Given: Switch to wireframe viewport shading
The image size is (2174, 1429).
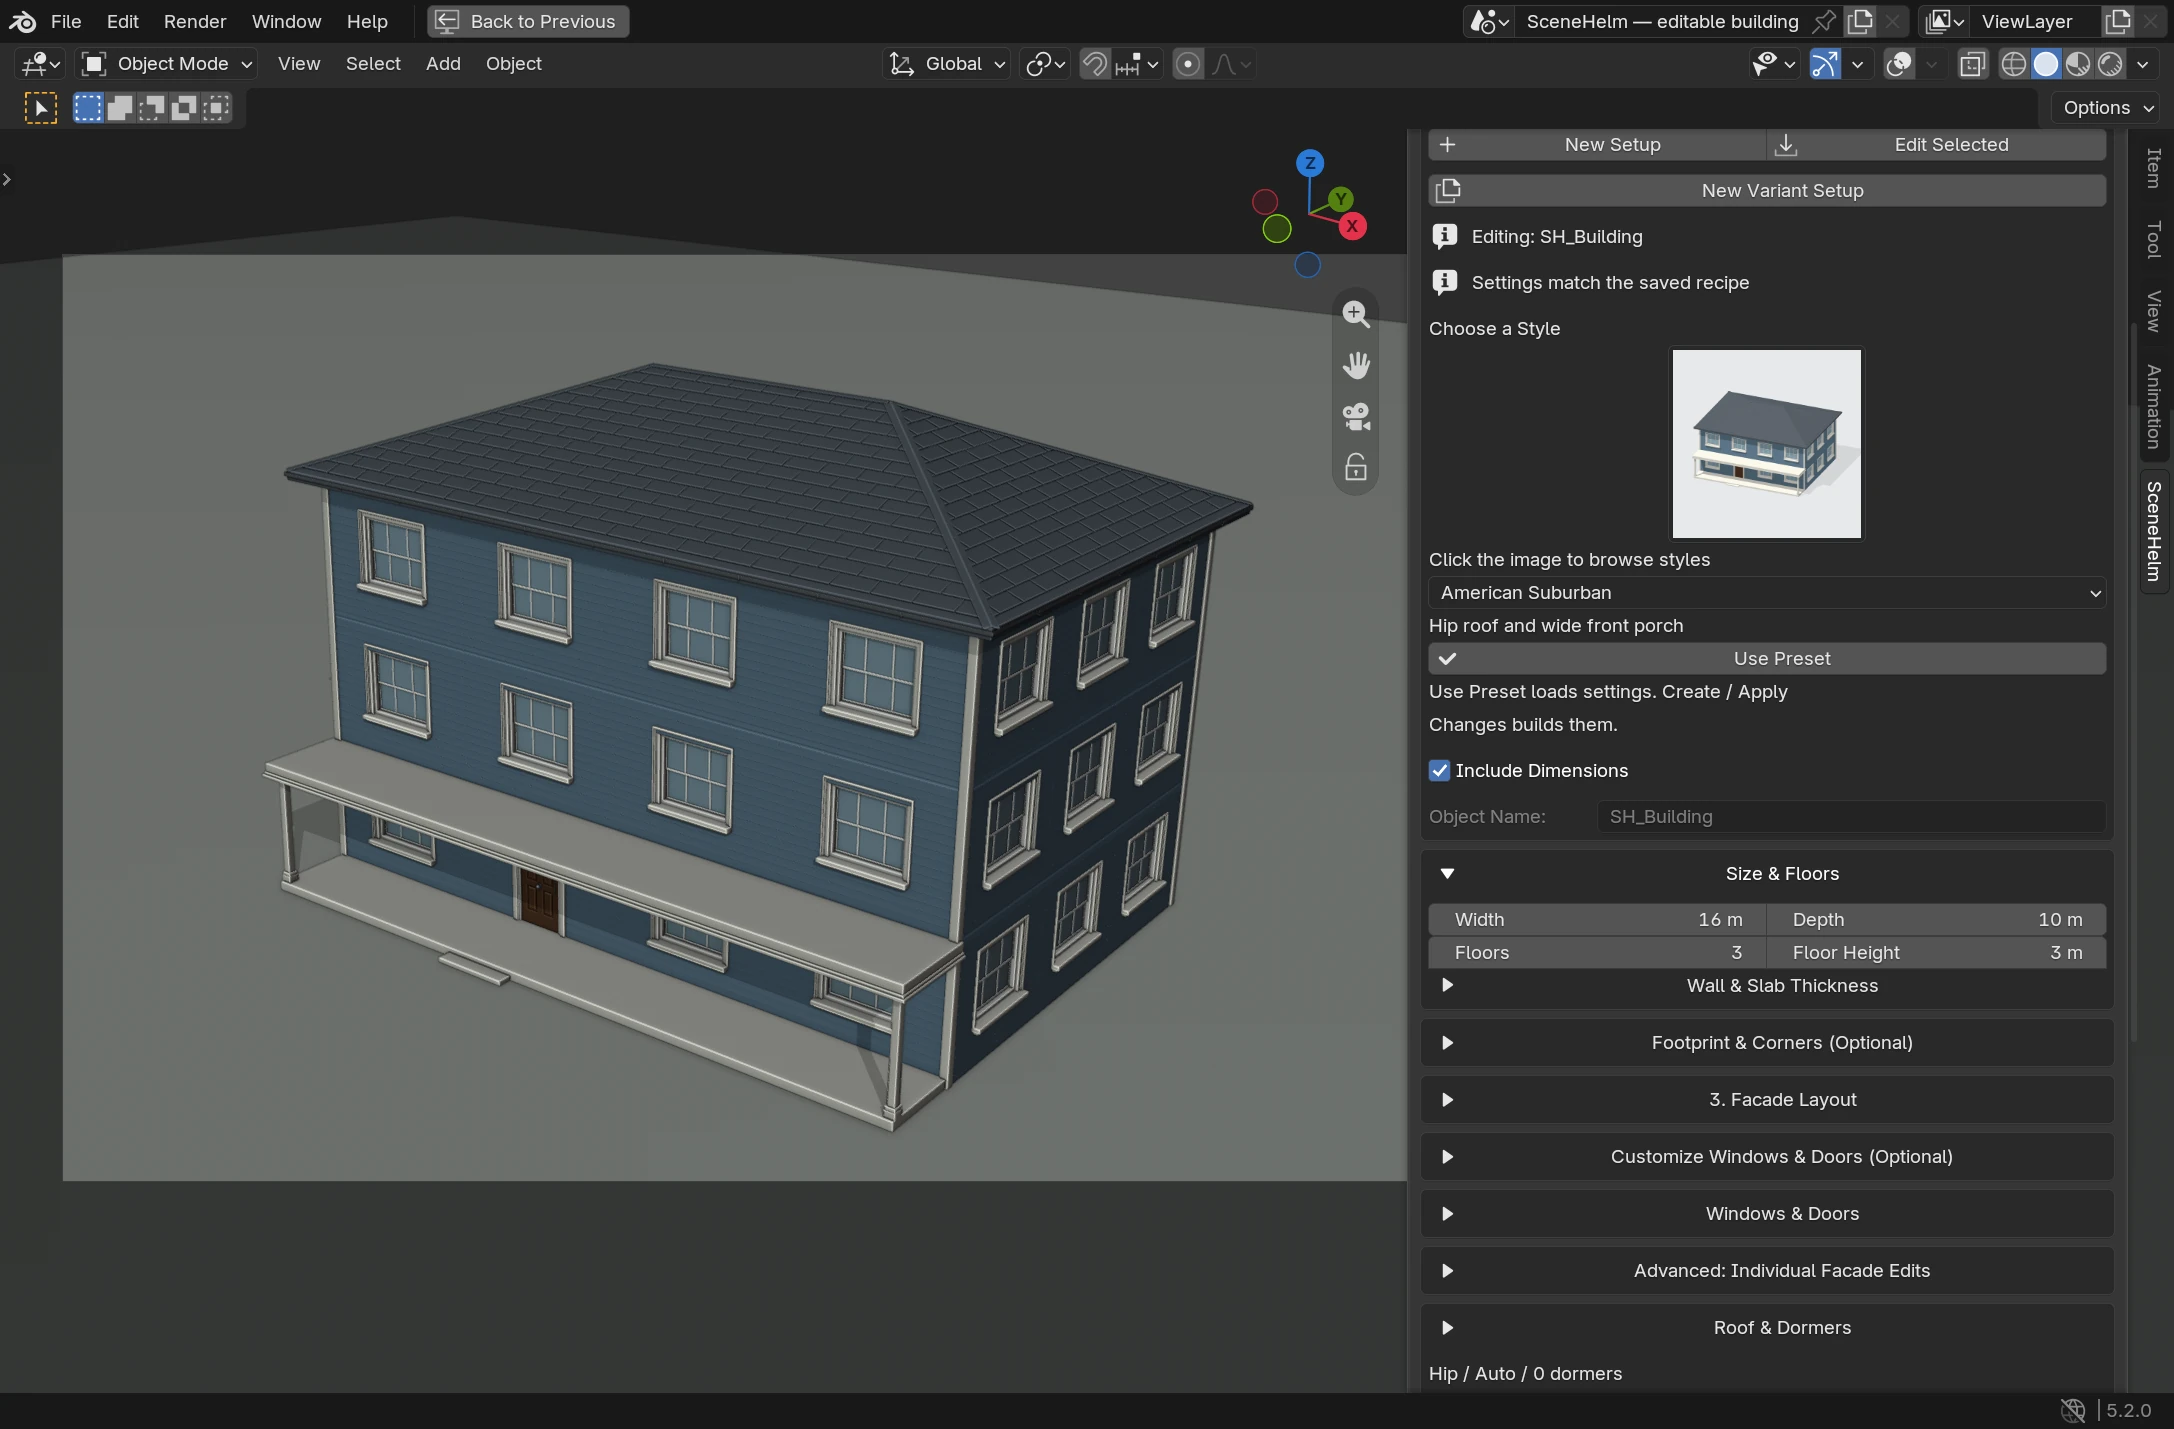Looking at the screenshot, I should tap(2014, 64).
